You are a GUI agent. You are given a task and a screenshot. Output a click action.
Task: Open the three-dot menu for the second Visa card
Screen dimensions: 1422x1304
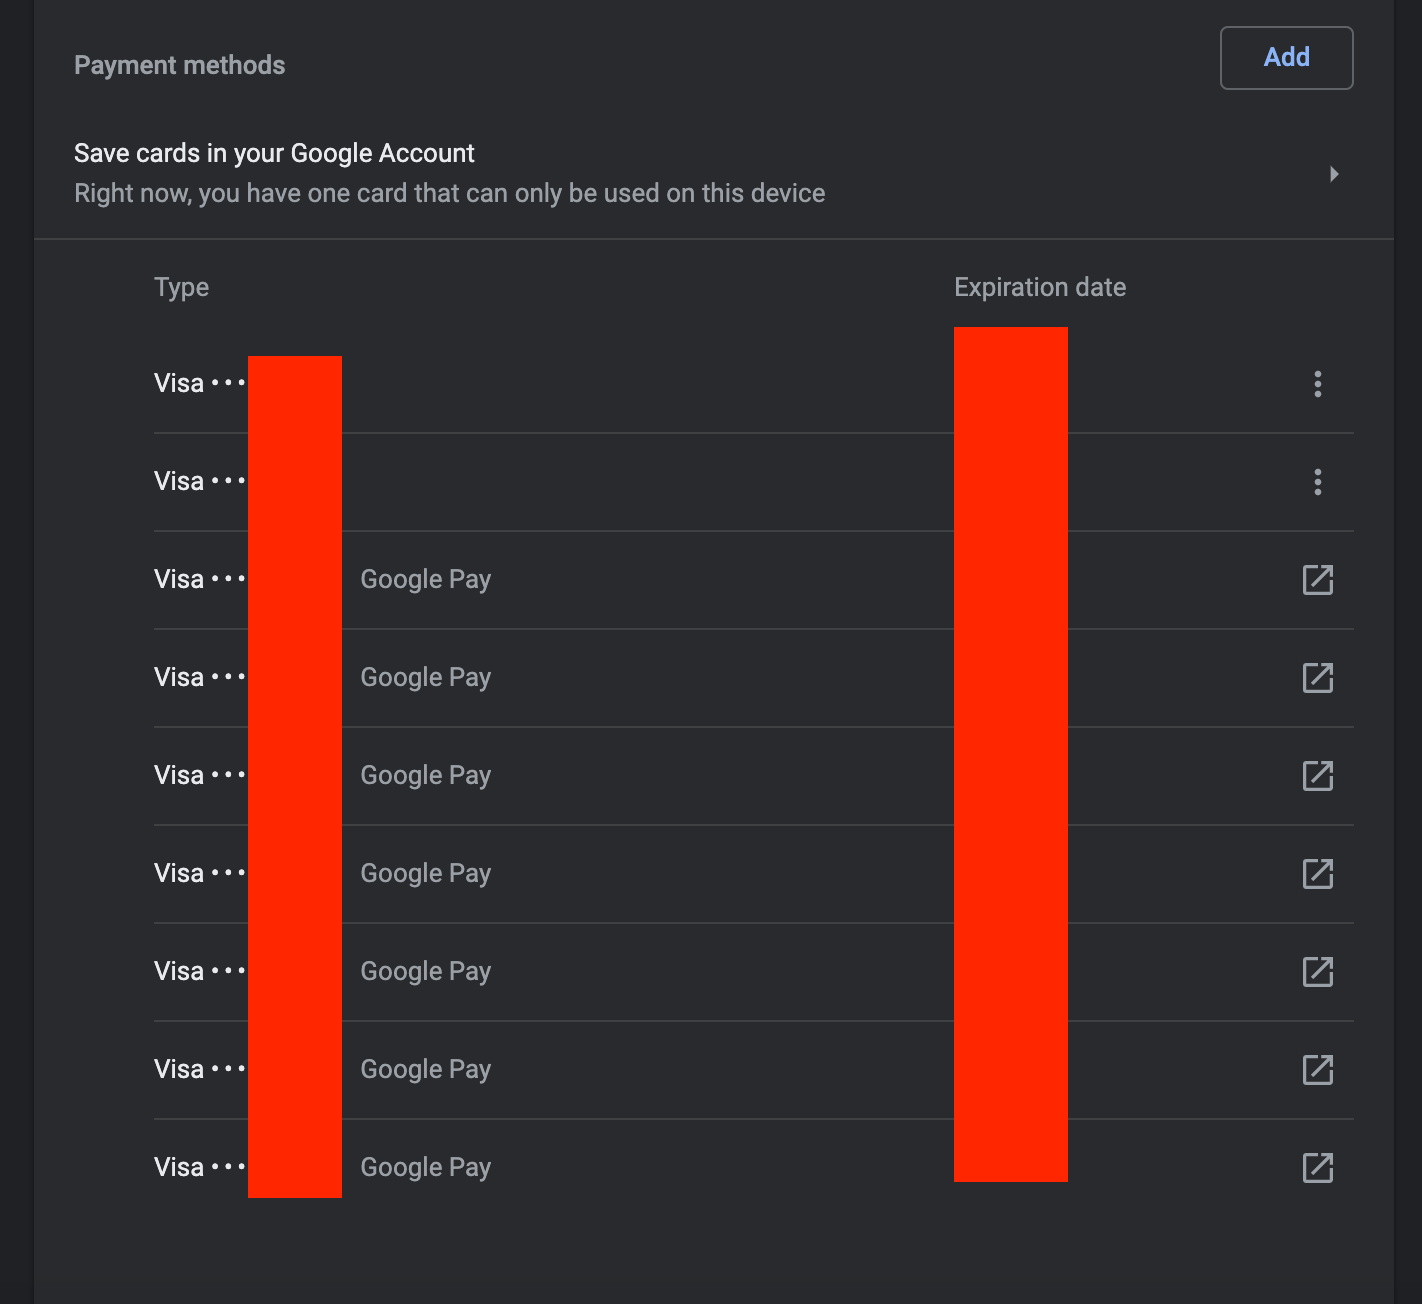(x=1318, y=482)
